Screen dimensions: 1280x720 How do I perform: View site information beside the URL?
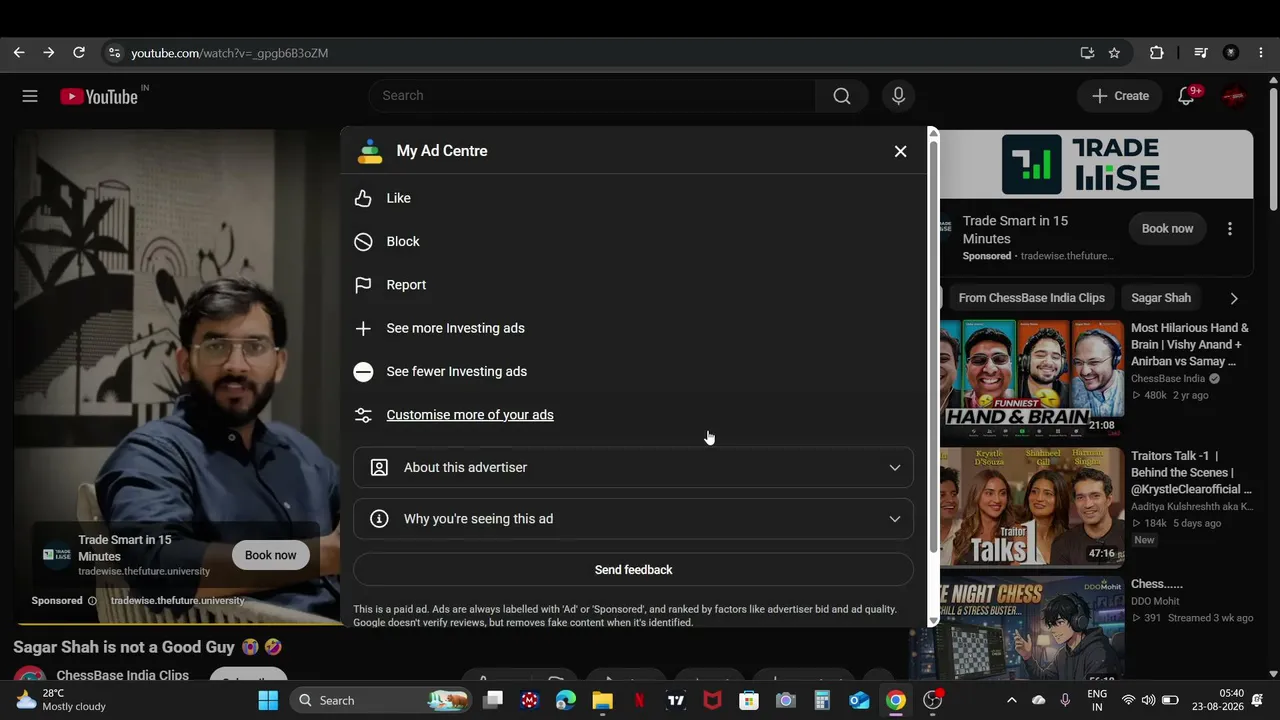click(114, 53)
